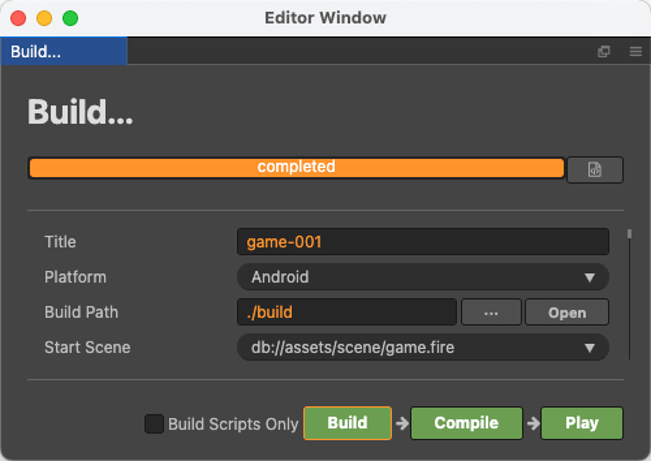Browse for build path with ellipsis button
Viewport: 652px width, 462px height.
coord(490,312)
